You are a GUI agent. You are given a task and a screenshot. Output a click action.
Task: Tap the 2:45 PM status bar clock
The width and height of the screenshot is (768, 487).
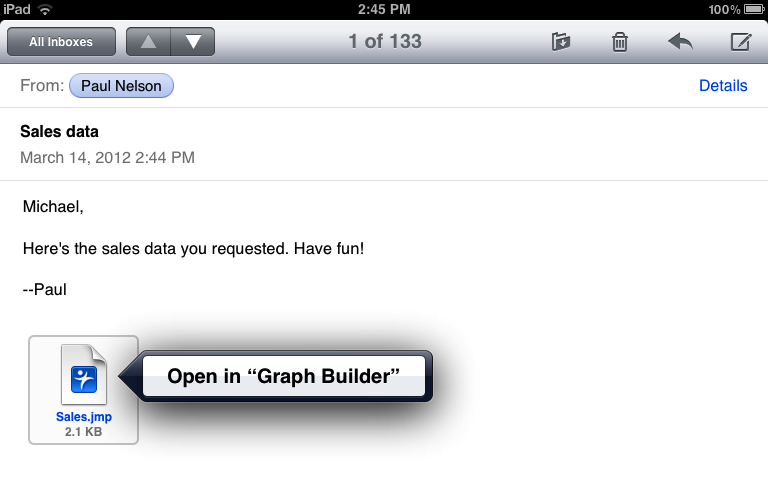384,9
